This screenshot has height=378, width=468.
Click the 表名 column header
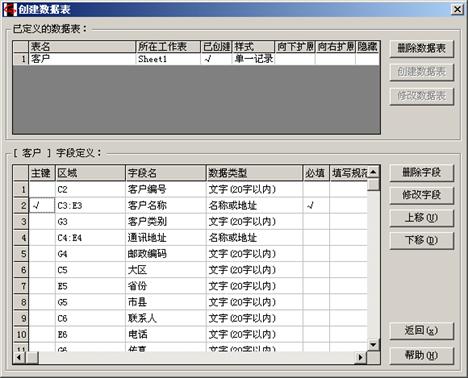pos(82,47)
